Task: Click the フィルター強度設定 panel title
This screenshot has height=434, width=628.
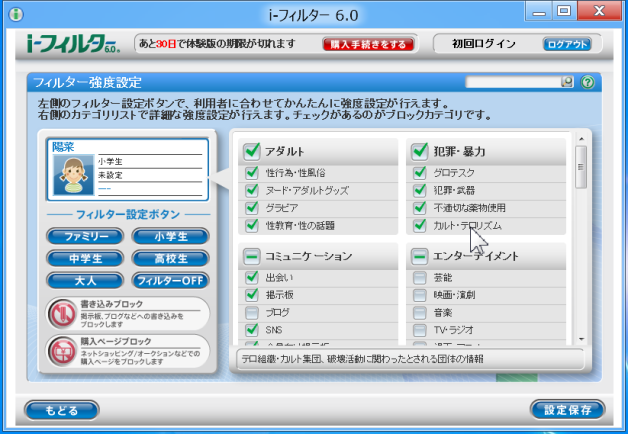Action: 87,82
